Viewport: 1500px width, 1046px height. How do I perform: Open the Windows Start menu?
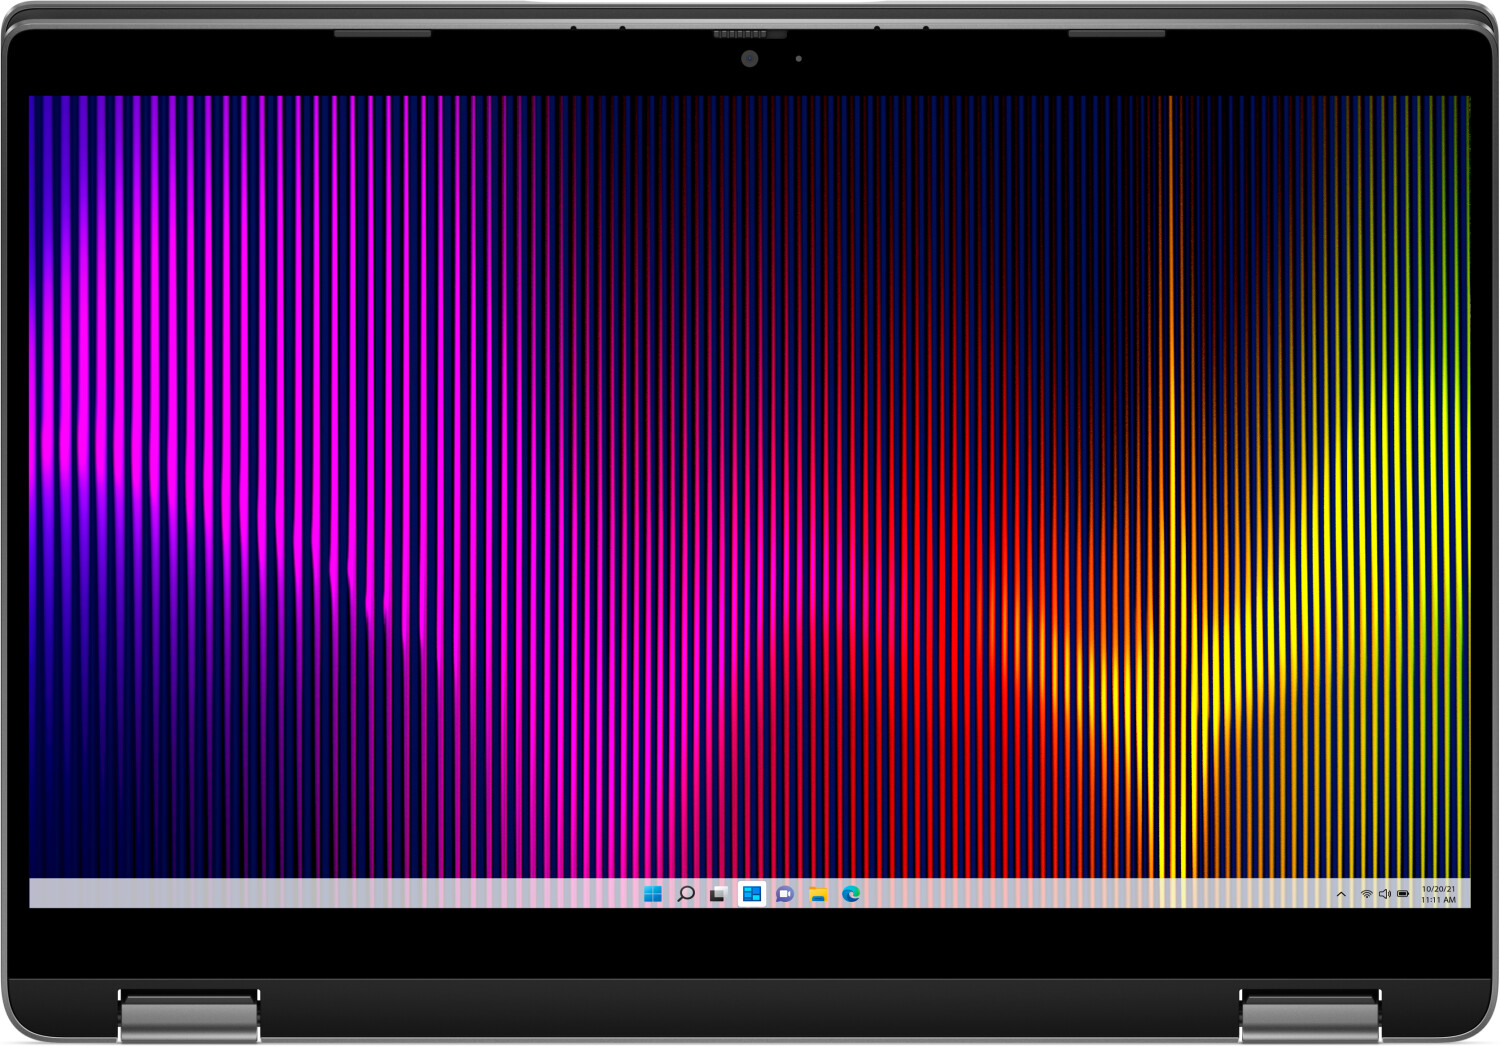(x=653, y=894)
